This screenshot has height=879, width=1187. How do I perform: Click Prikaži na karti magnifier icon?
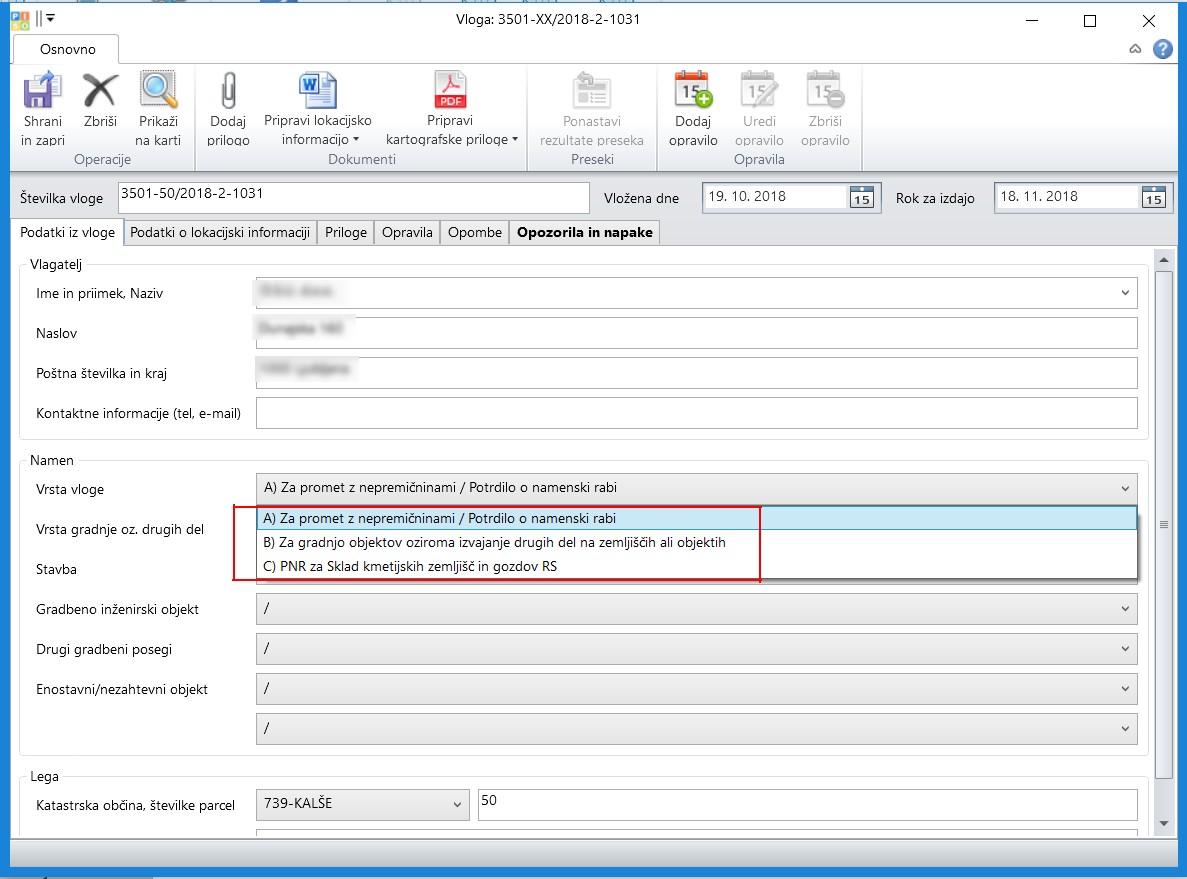[158, 92]
